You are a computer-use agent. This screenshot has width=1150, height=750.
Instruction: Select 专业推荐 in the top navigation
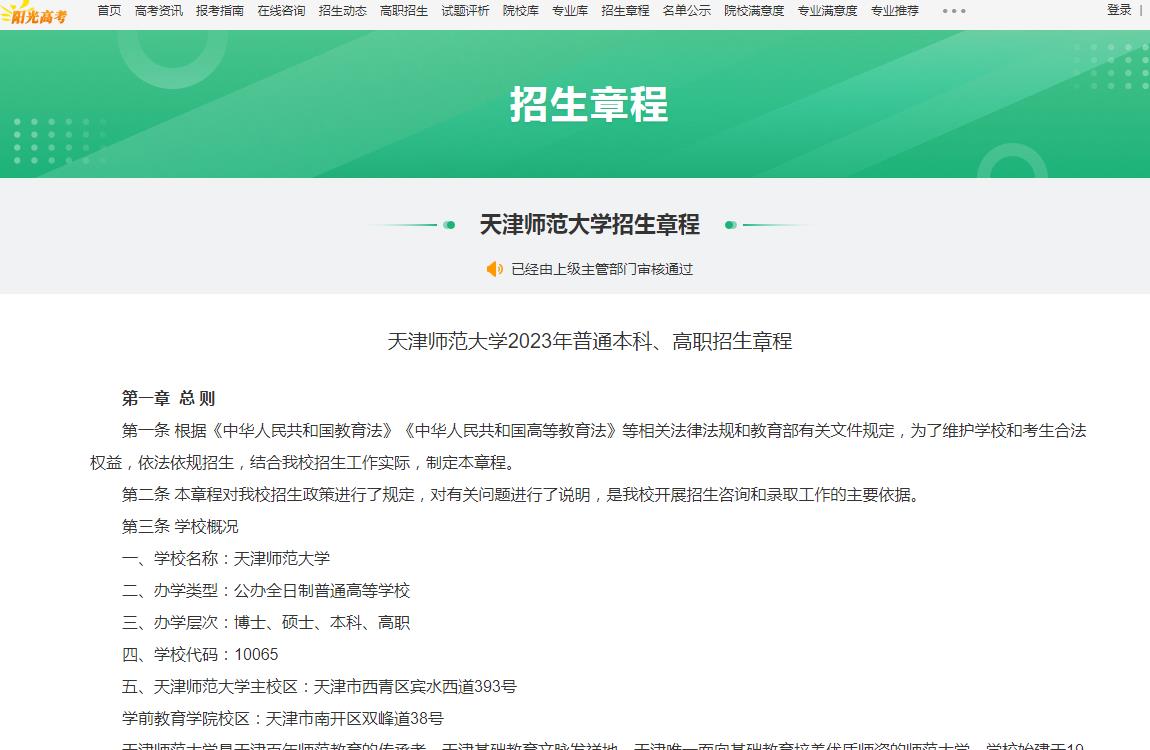(895, 10)
